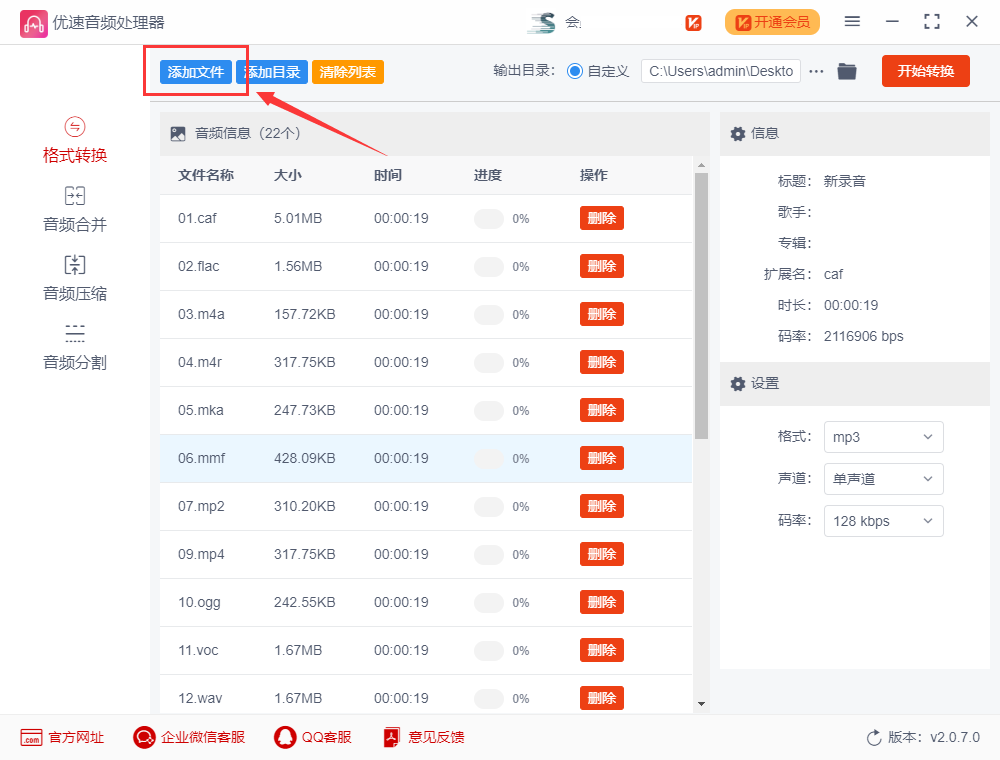The width and height of the screenshot is (1000, 760).
Task: Click the progress bar of 01.caf
Action: pyautogui.click(x=489, y=219)
